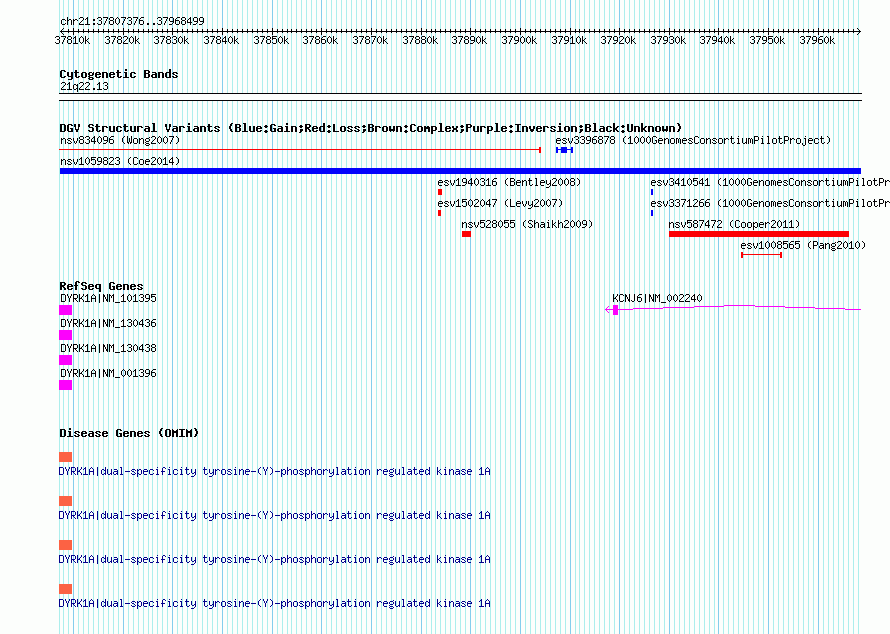Click the 37880k ruler tick
This screenshot has width=890, height=634.
pos(420,40)
